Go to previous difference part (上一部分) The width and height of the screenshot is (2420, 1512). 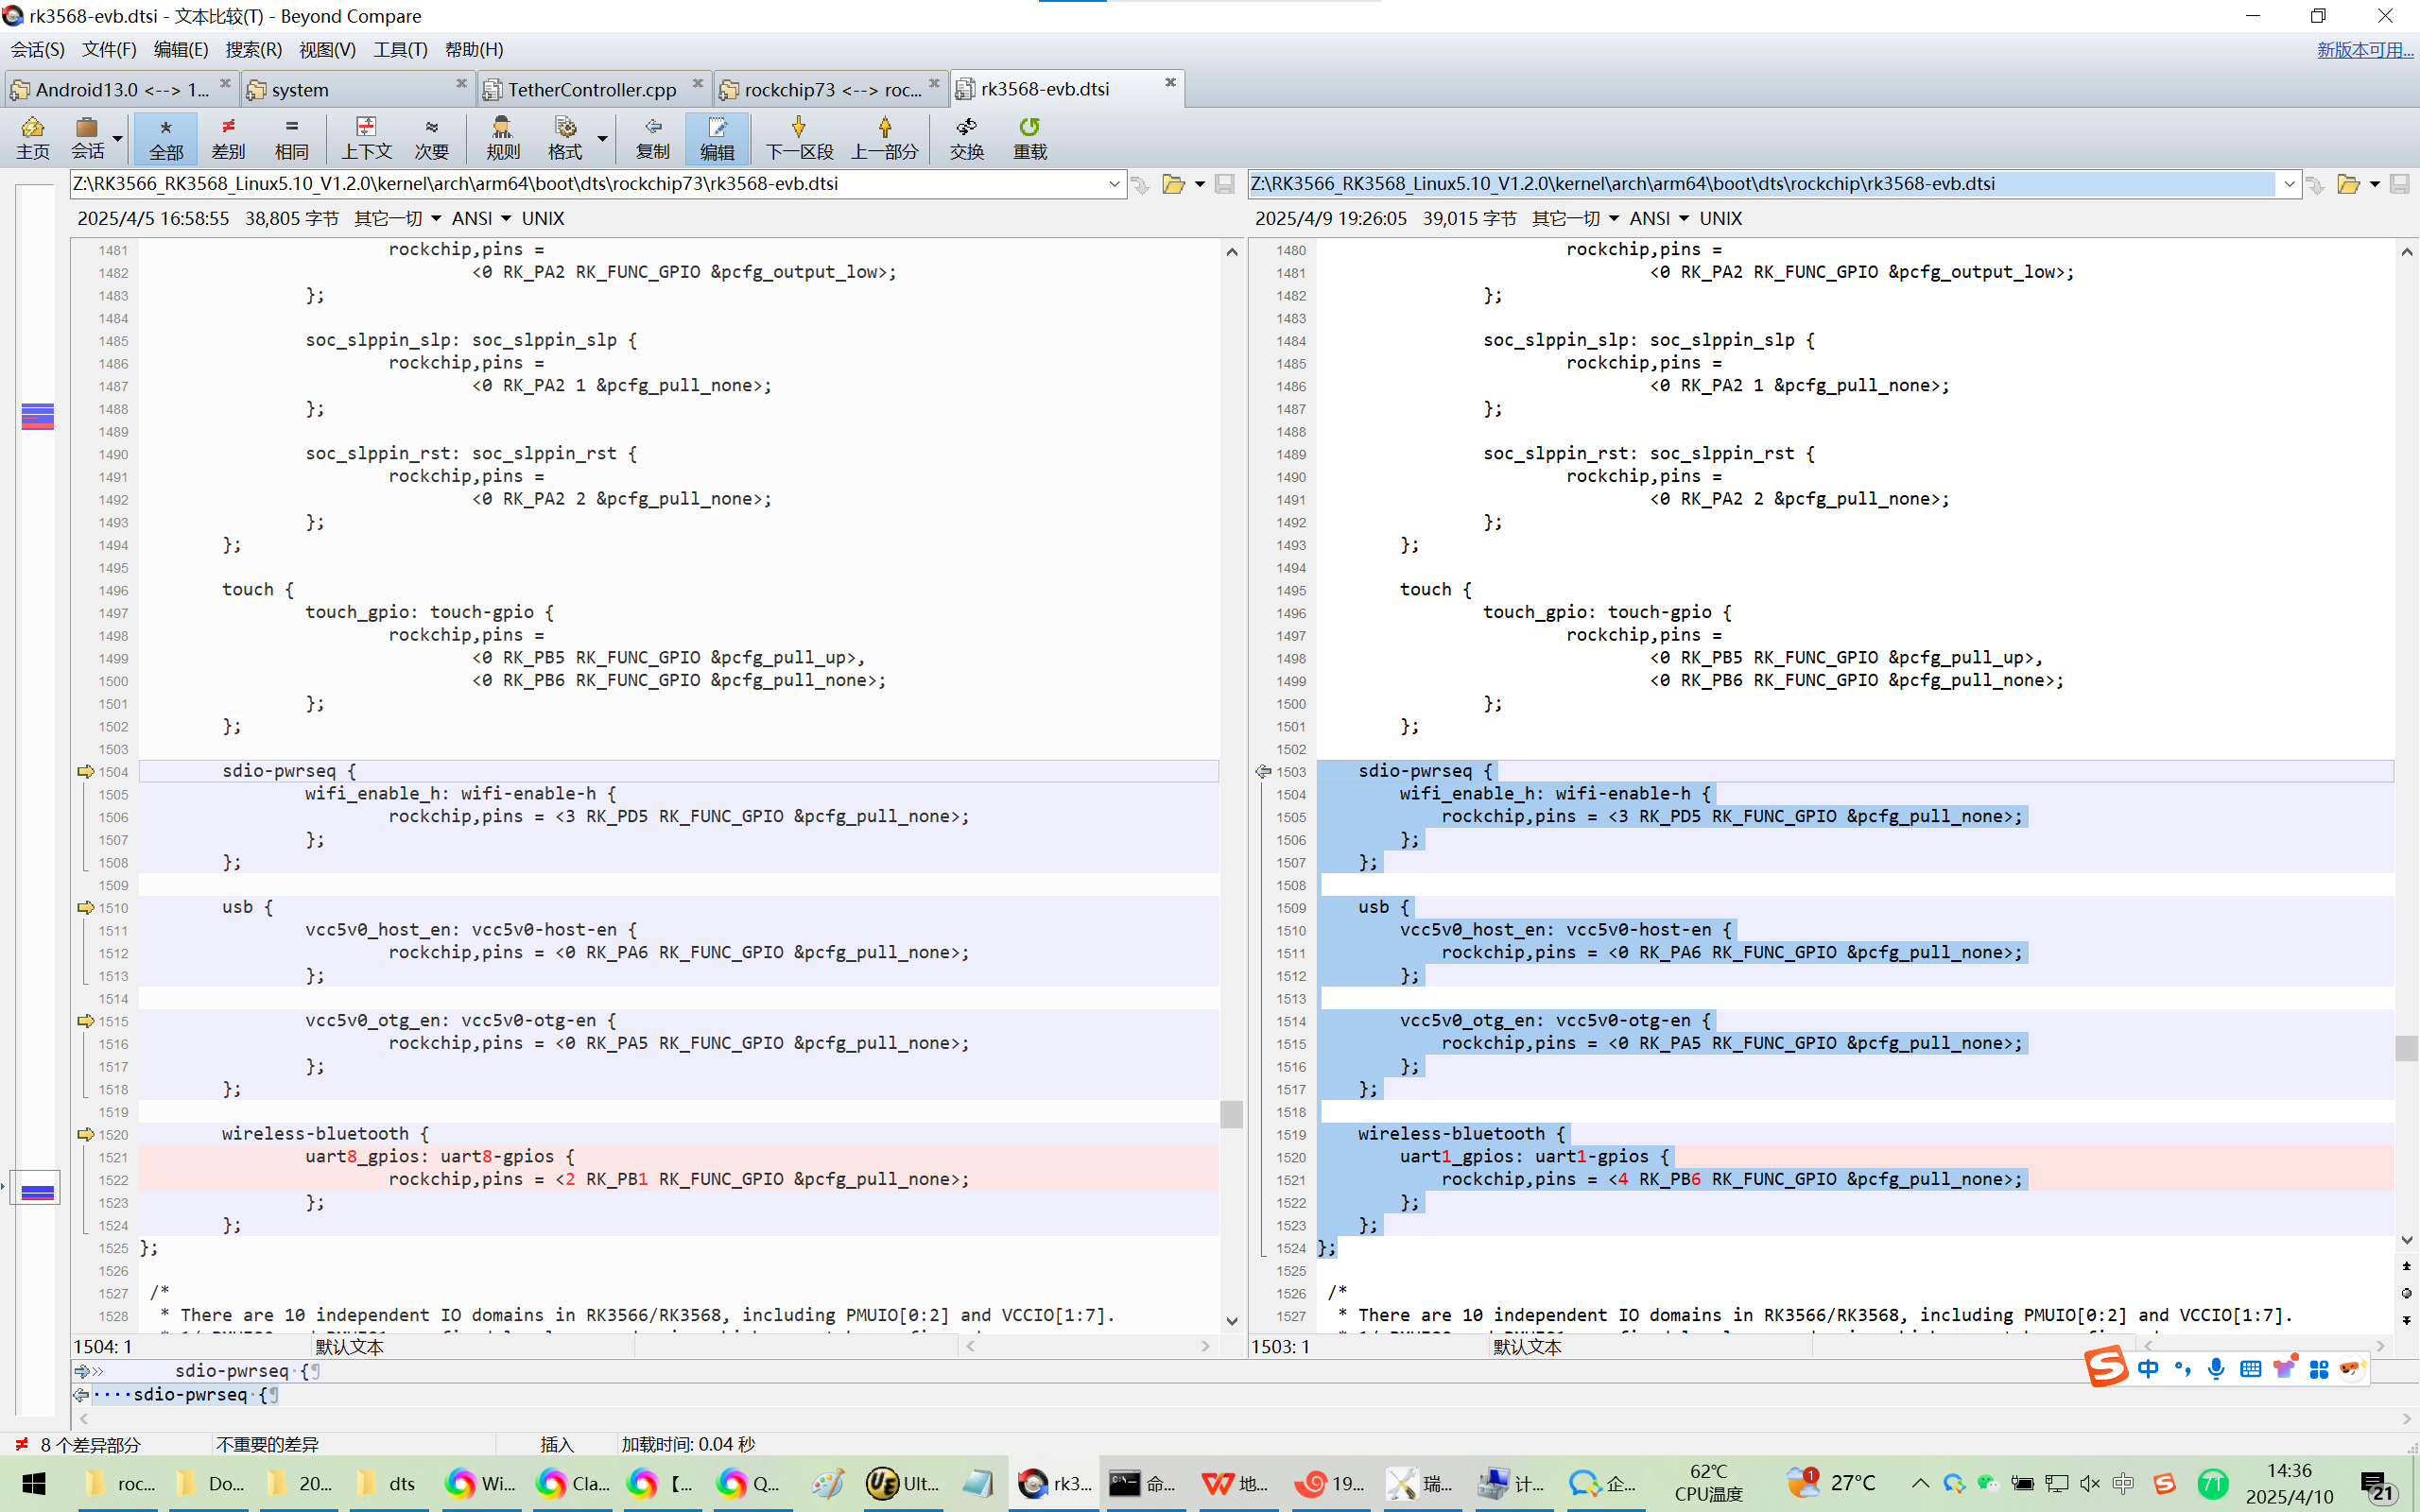click(x=884, y=137)
